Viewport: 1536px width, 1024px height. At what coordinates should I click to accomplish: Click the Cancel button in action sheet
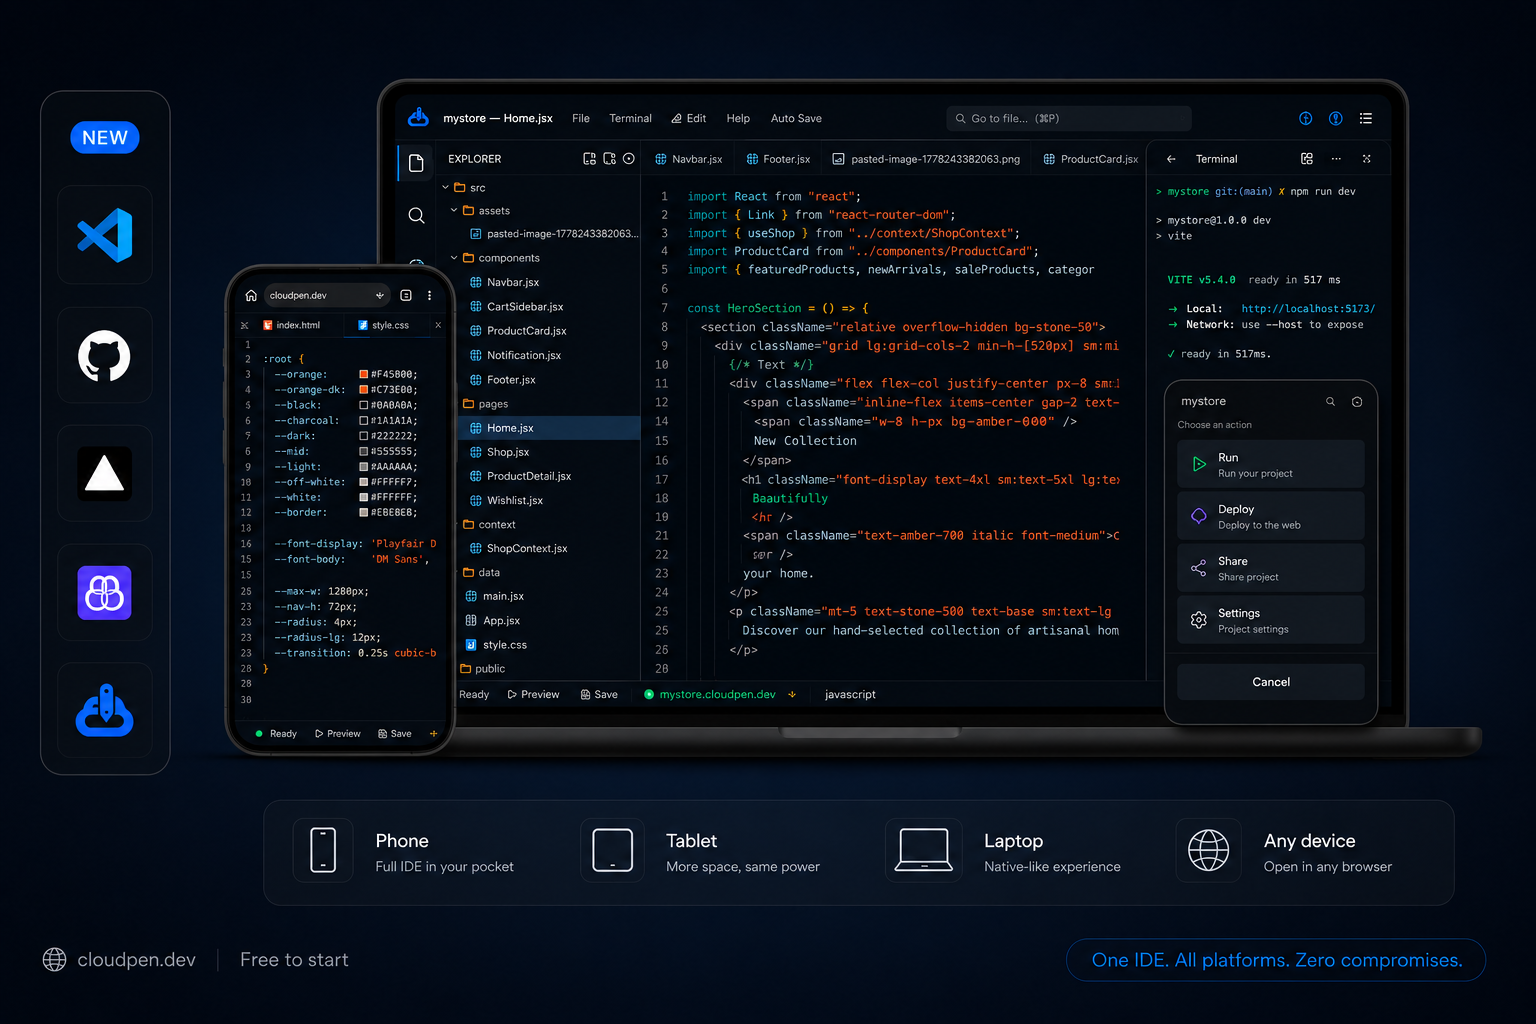click(1271, 682)
